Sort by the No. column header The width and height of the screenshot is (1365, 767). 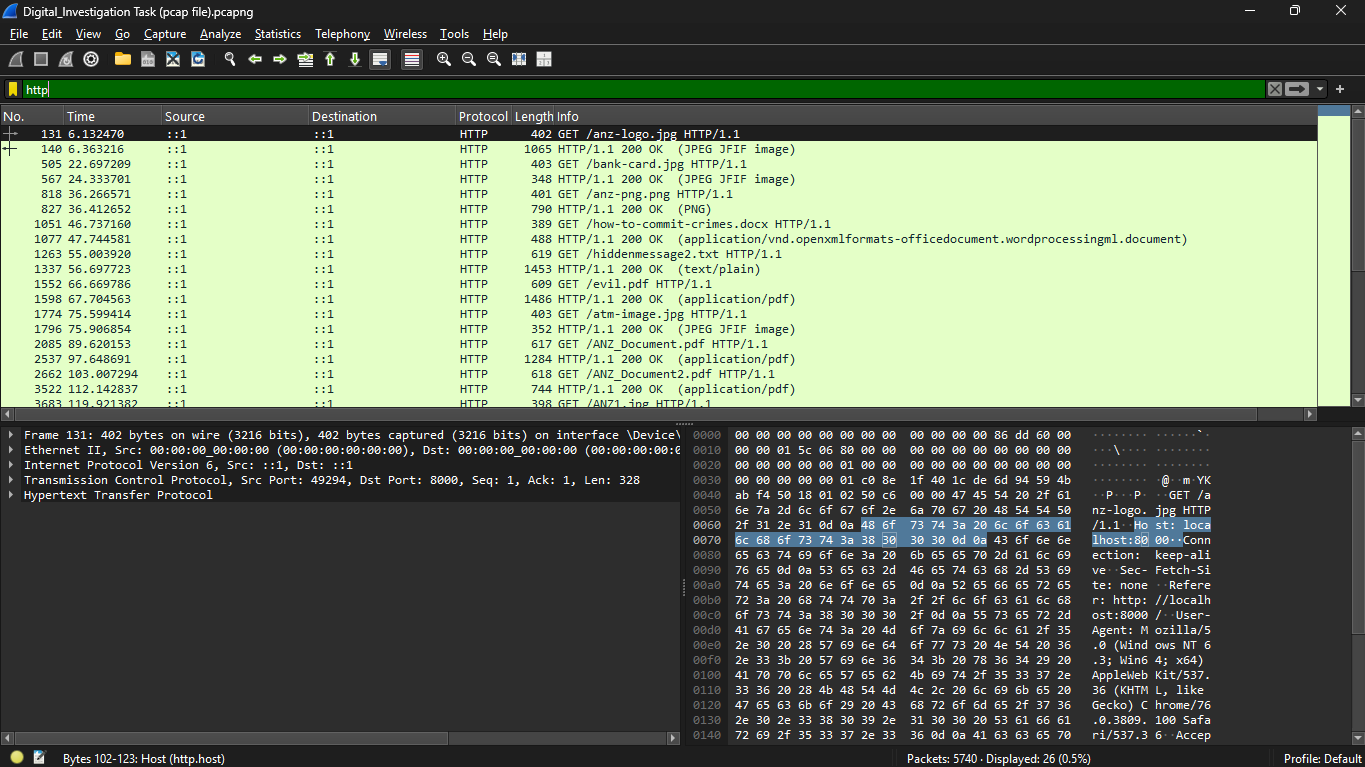tap(32, 116)
